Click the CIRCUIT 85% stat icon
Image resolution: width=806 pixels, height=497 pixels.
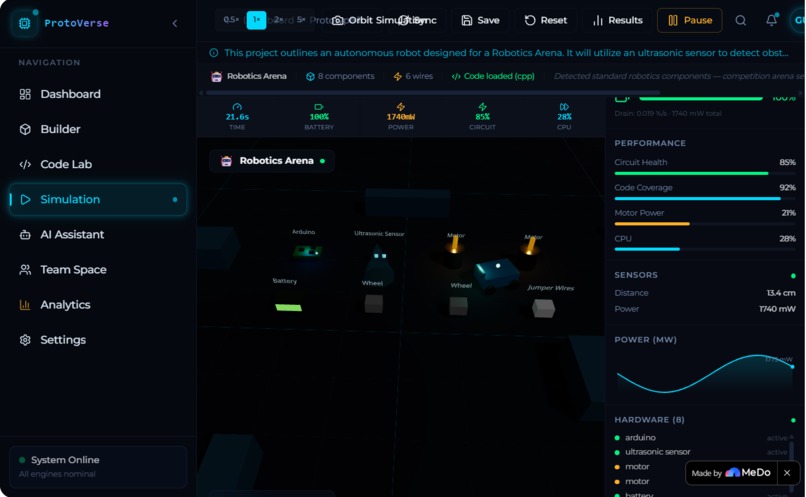click(482, 107)
